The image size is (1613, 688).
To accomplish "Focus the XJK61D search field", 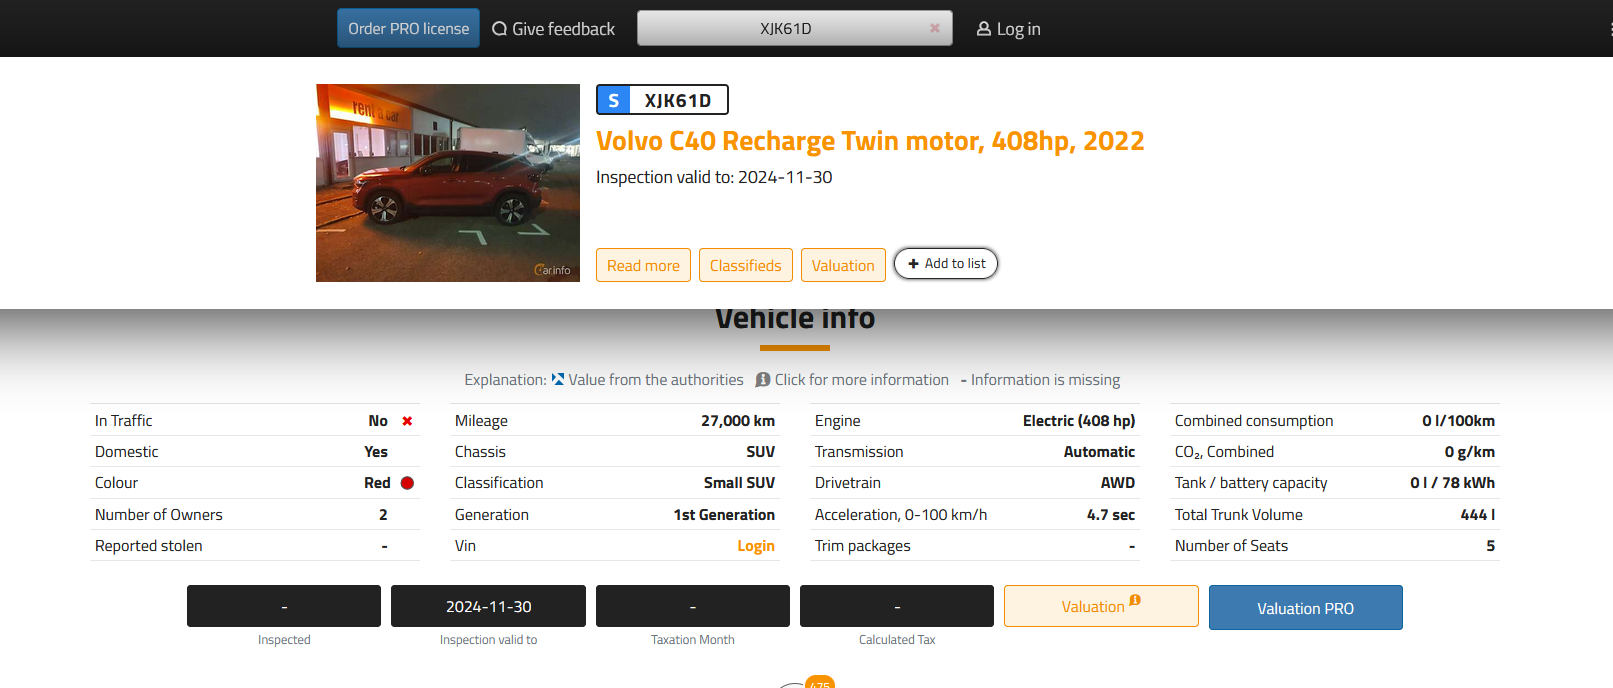I will click(x=794, y=28).
